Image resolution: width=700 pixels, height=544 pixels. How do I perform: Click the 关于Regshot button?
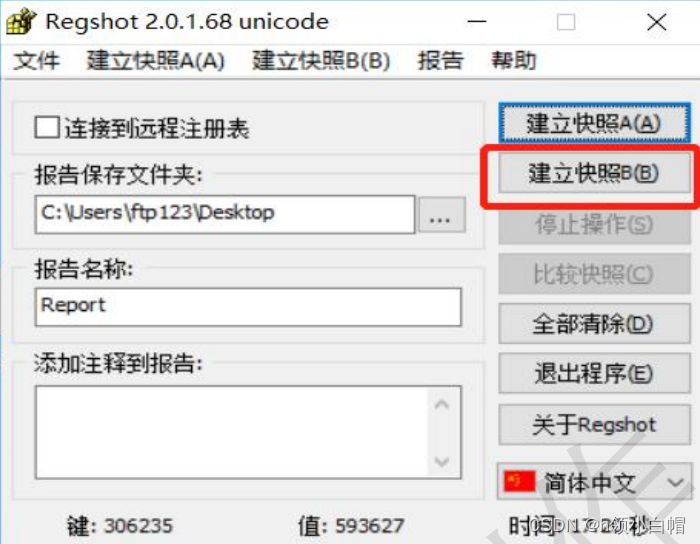(x=594, y=424)
